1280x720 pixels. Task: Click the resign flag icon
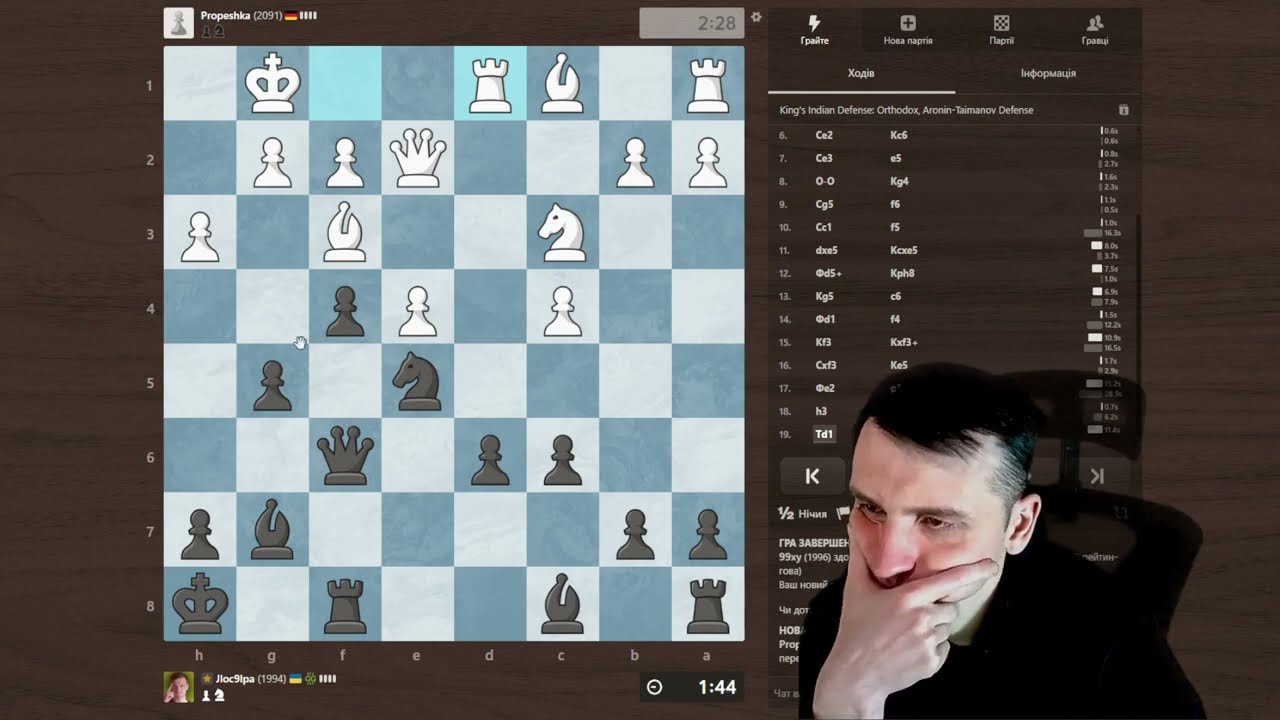click(843, 513)
